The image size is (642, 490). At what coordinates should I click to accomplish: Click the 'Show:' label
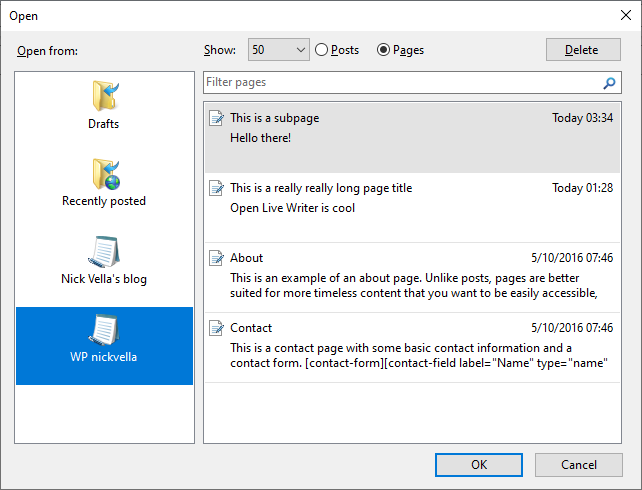point(220,50)
